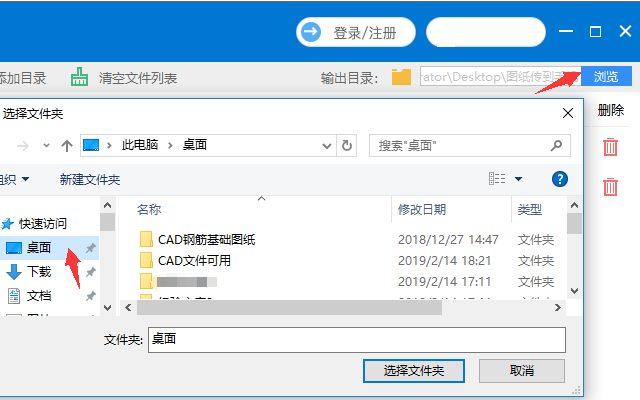640x400 pixels.
Task: Refresh the folder view
Action: [347, 145]
